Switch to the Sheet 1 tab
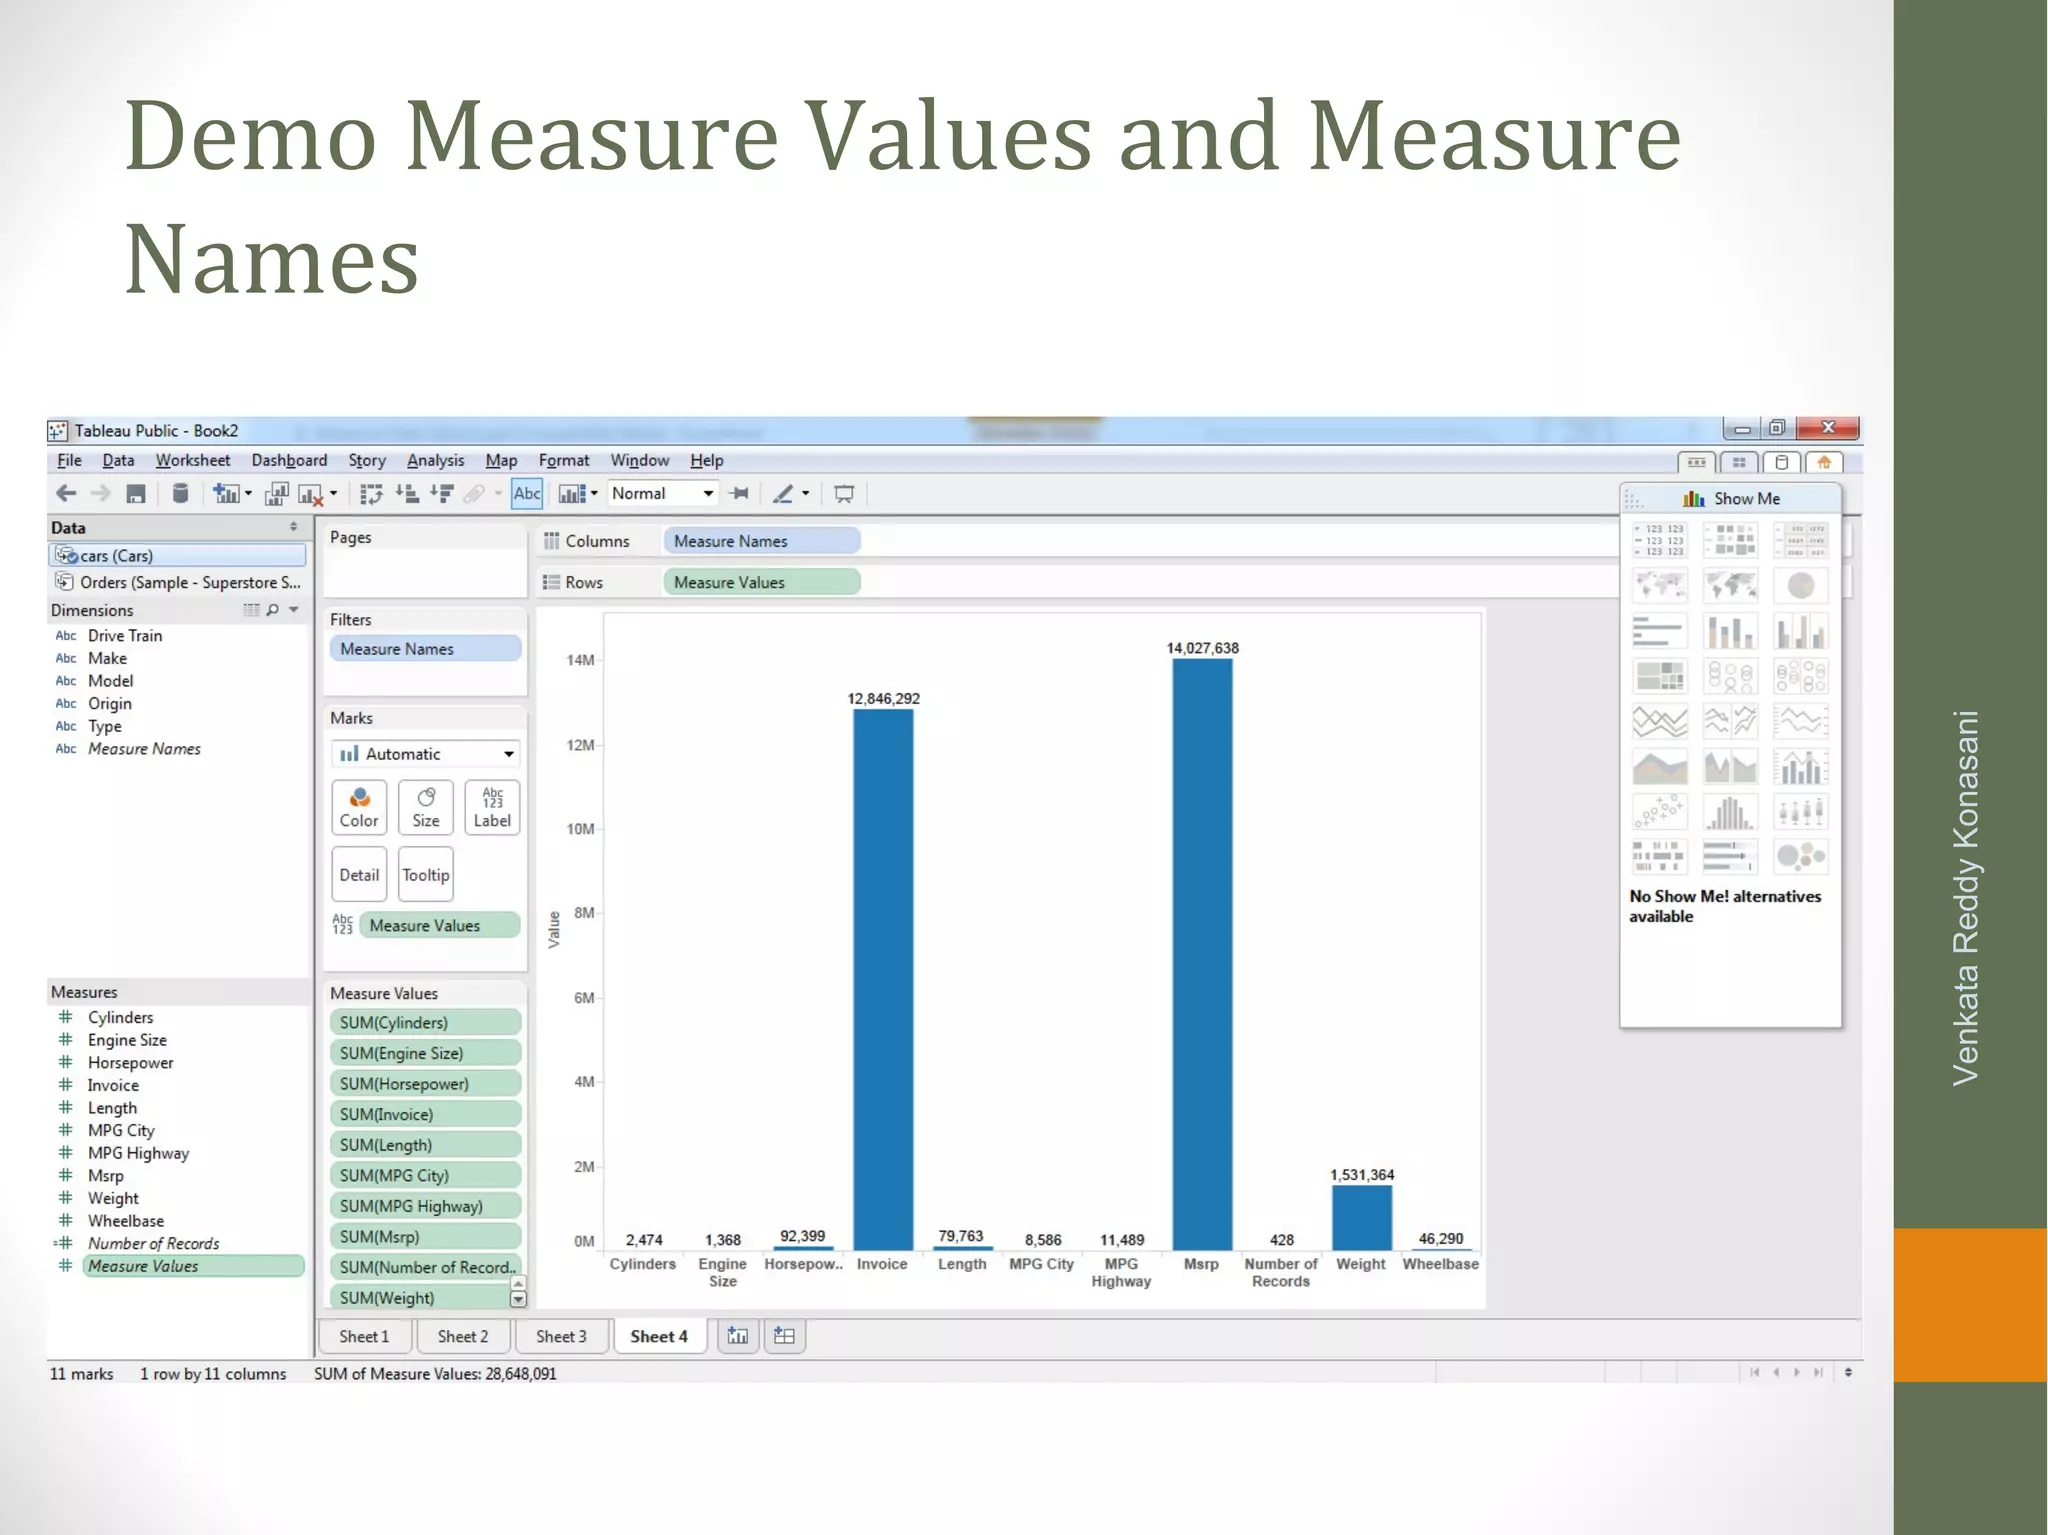The image size is (2048, 1535). 364,1336
